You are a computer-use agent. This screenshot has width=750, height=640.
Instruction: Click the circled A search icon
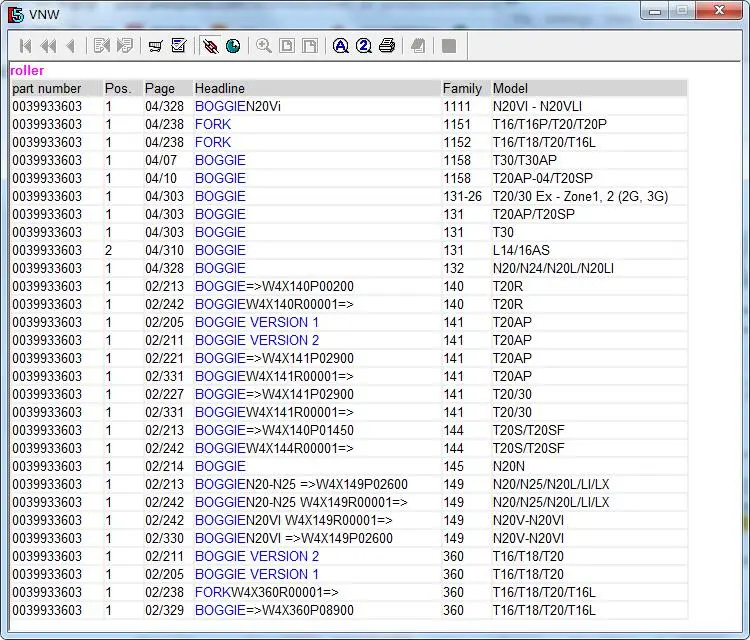pyautogui.click(x=340, y=46)
